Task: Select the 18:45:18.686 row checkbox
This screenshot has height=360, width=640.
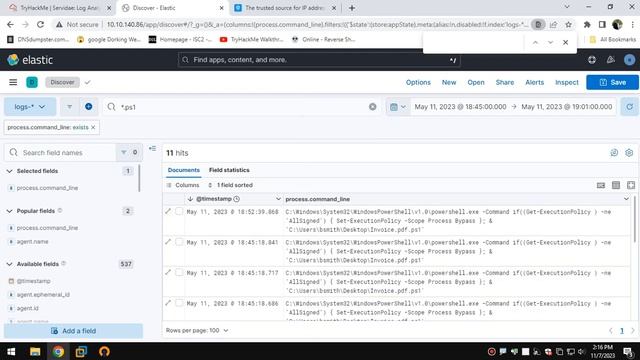Action: 179,303
